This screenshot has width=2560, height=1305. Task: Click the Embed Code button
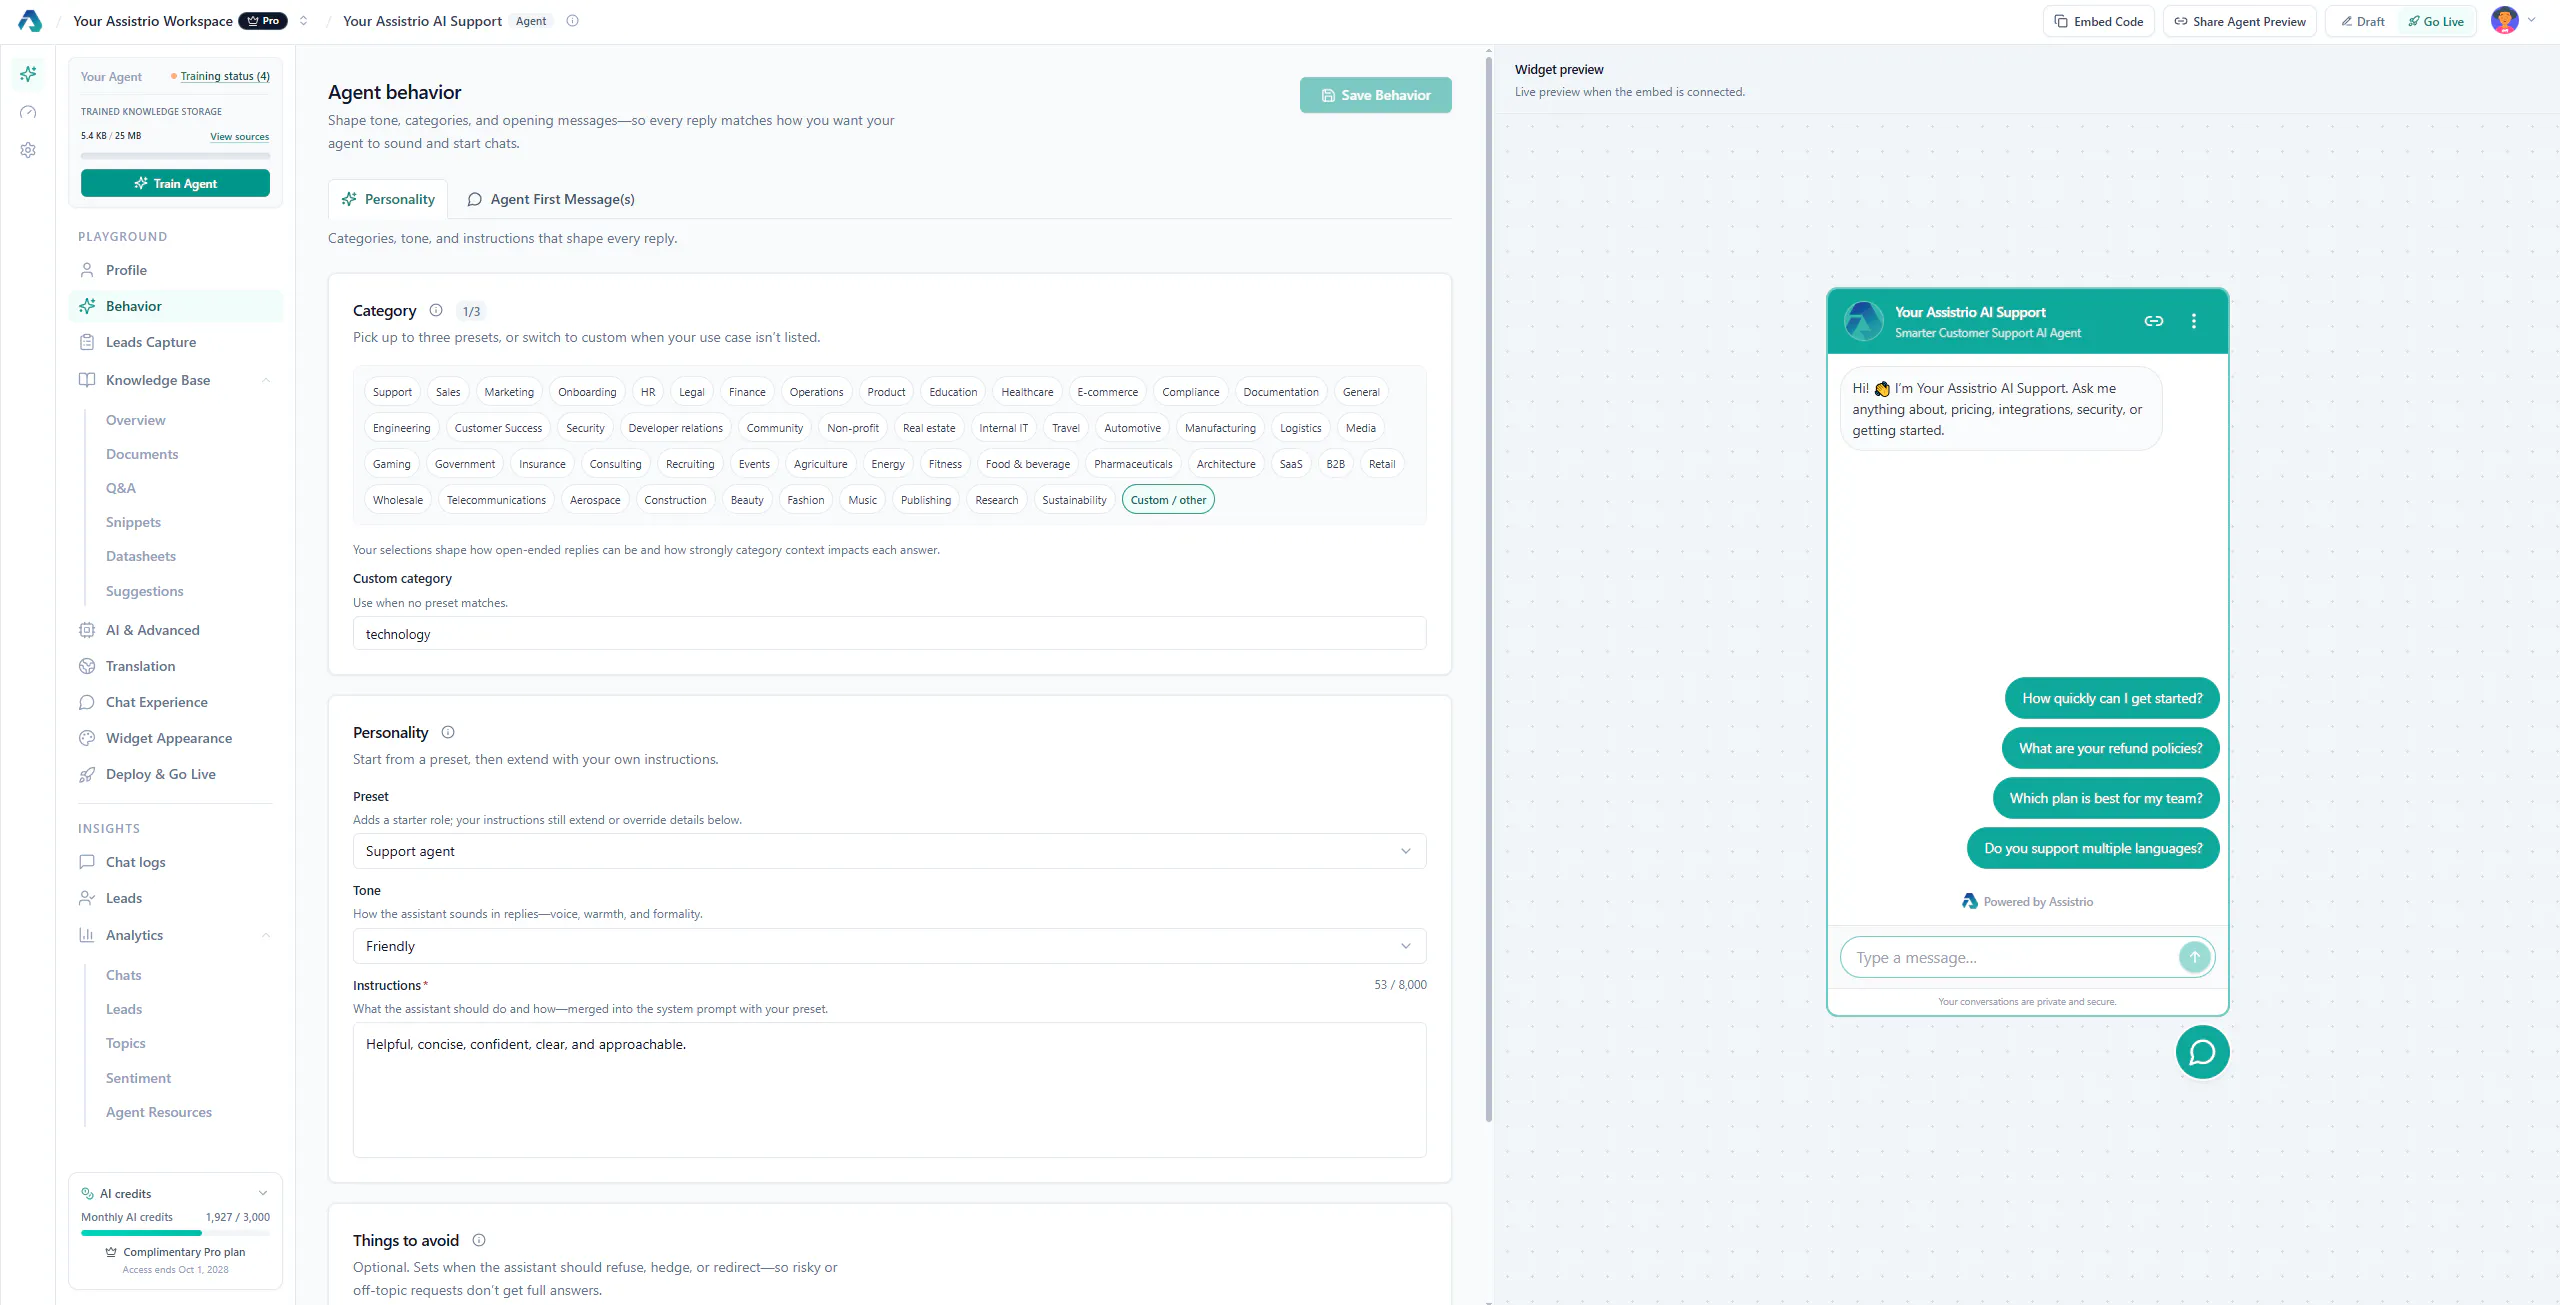(2098, 21)
